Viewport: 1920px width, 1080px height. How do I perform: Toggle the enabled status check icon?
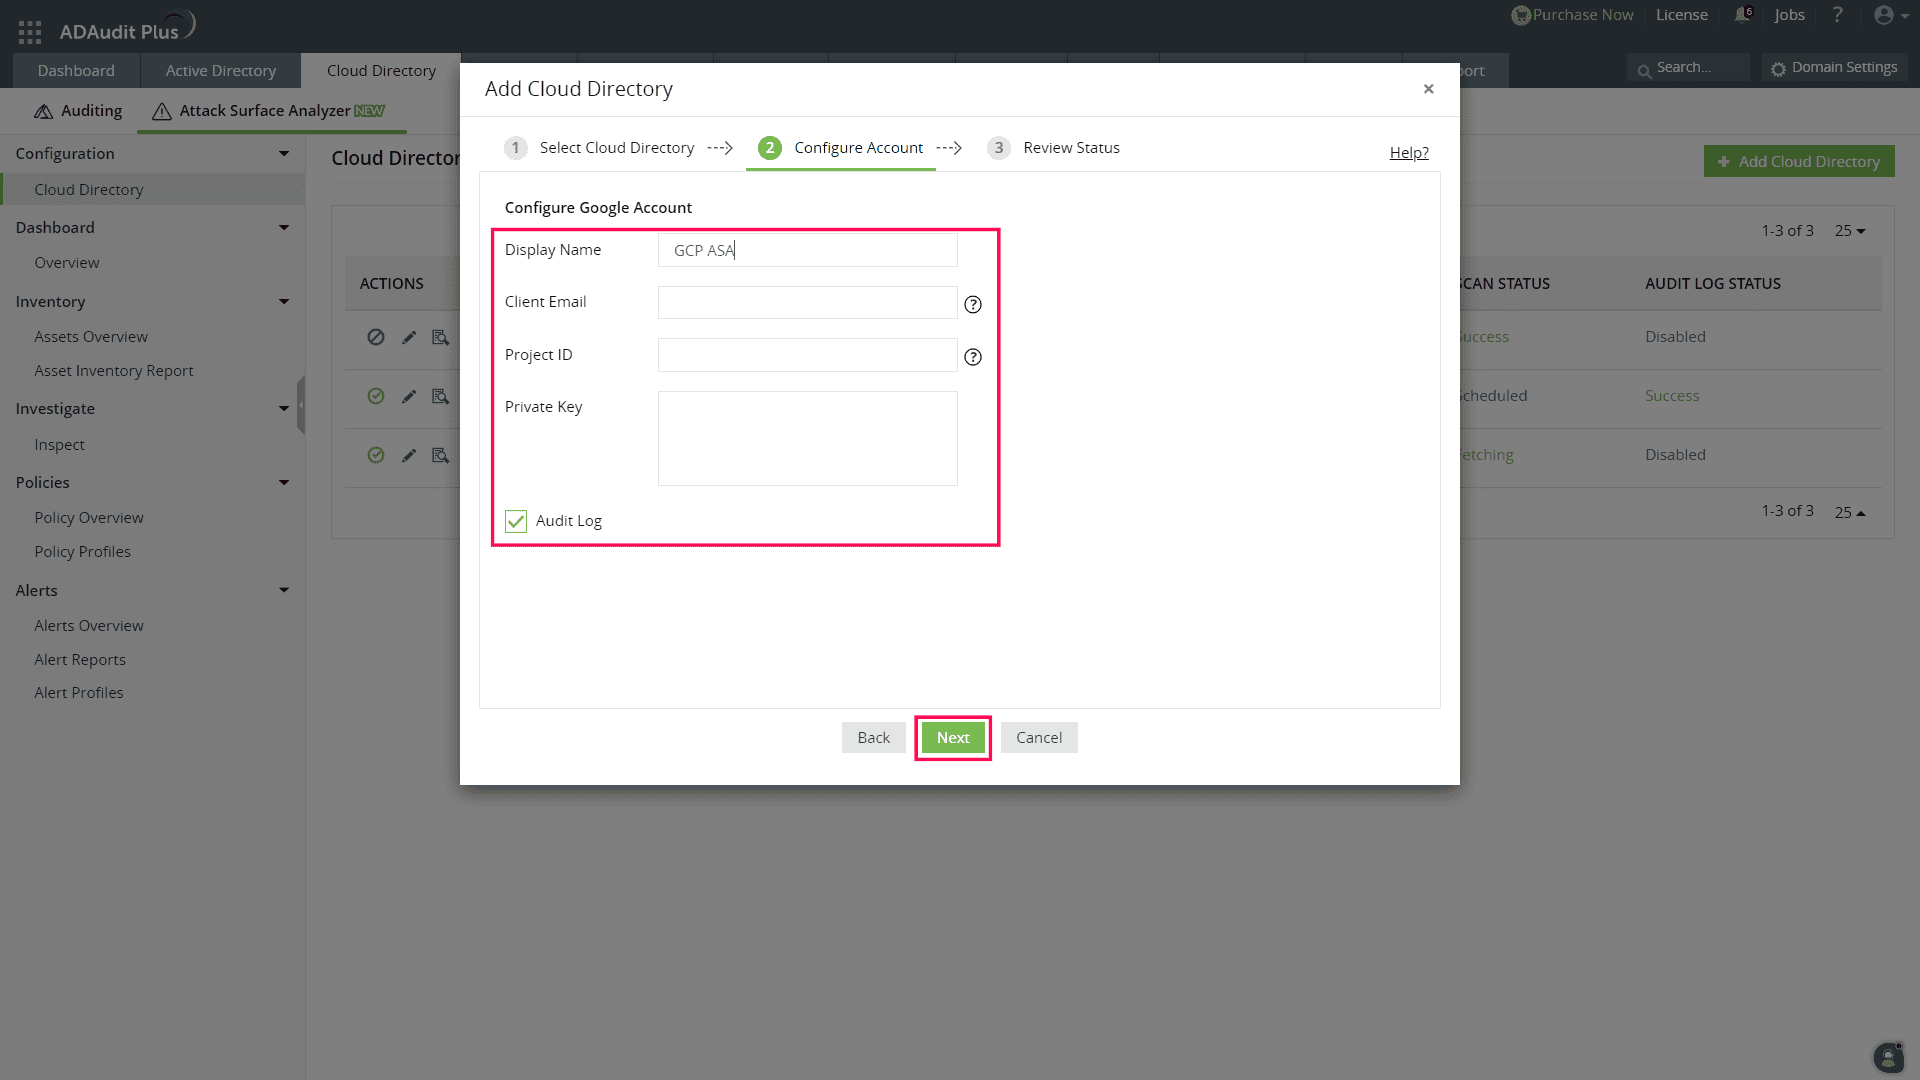pyautogui.click(x=376, y=396)
